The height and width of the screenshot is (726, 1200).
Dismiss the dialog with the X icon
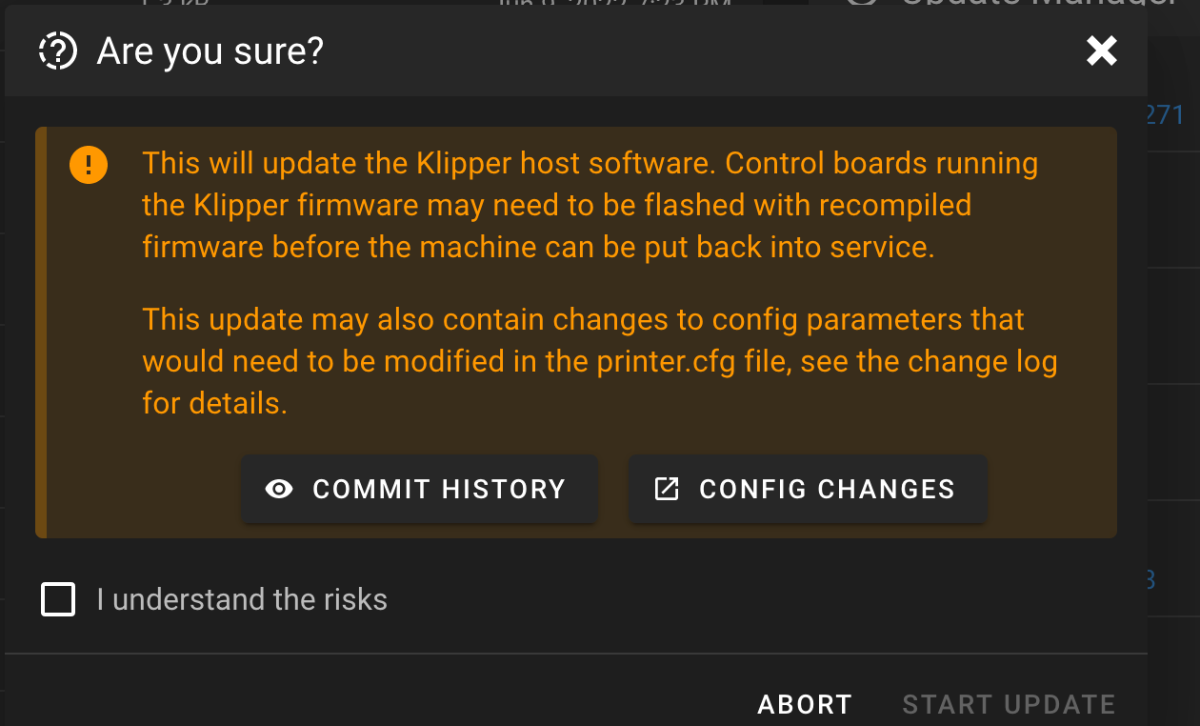pos(1101,51)
